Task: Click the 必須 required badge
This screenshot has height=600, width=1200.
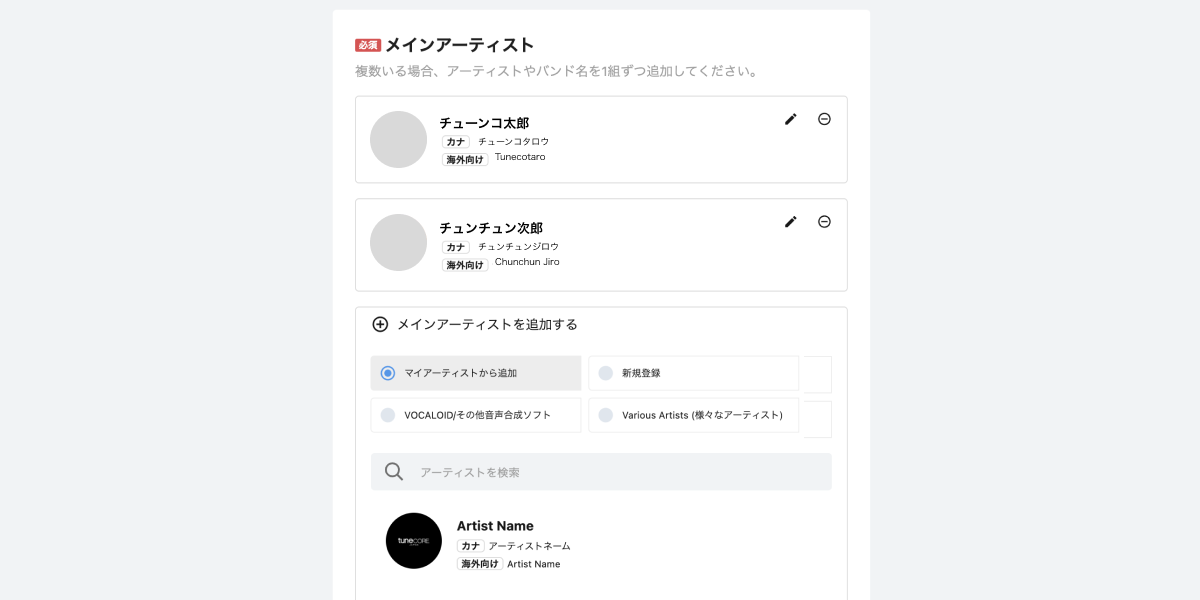Action: [368, 45]
